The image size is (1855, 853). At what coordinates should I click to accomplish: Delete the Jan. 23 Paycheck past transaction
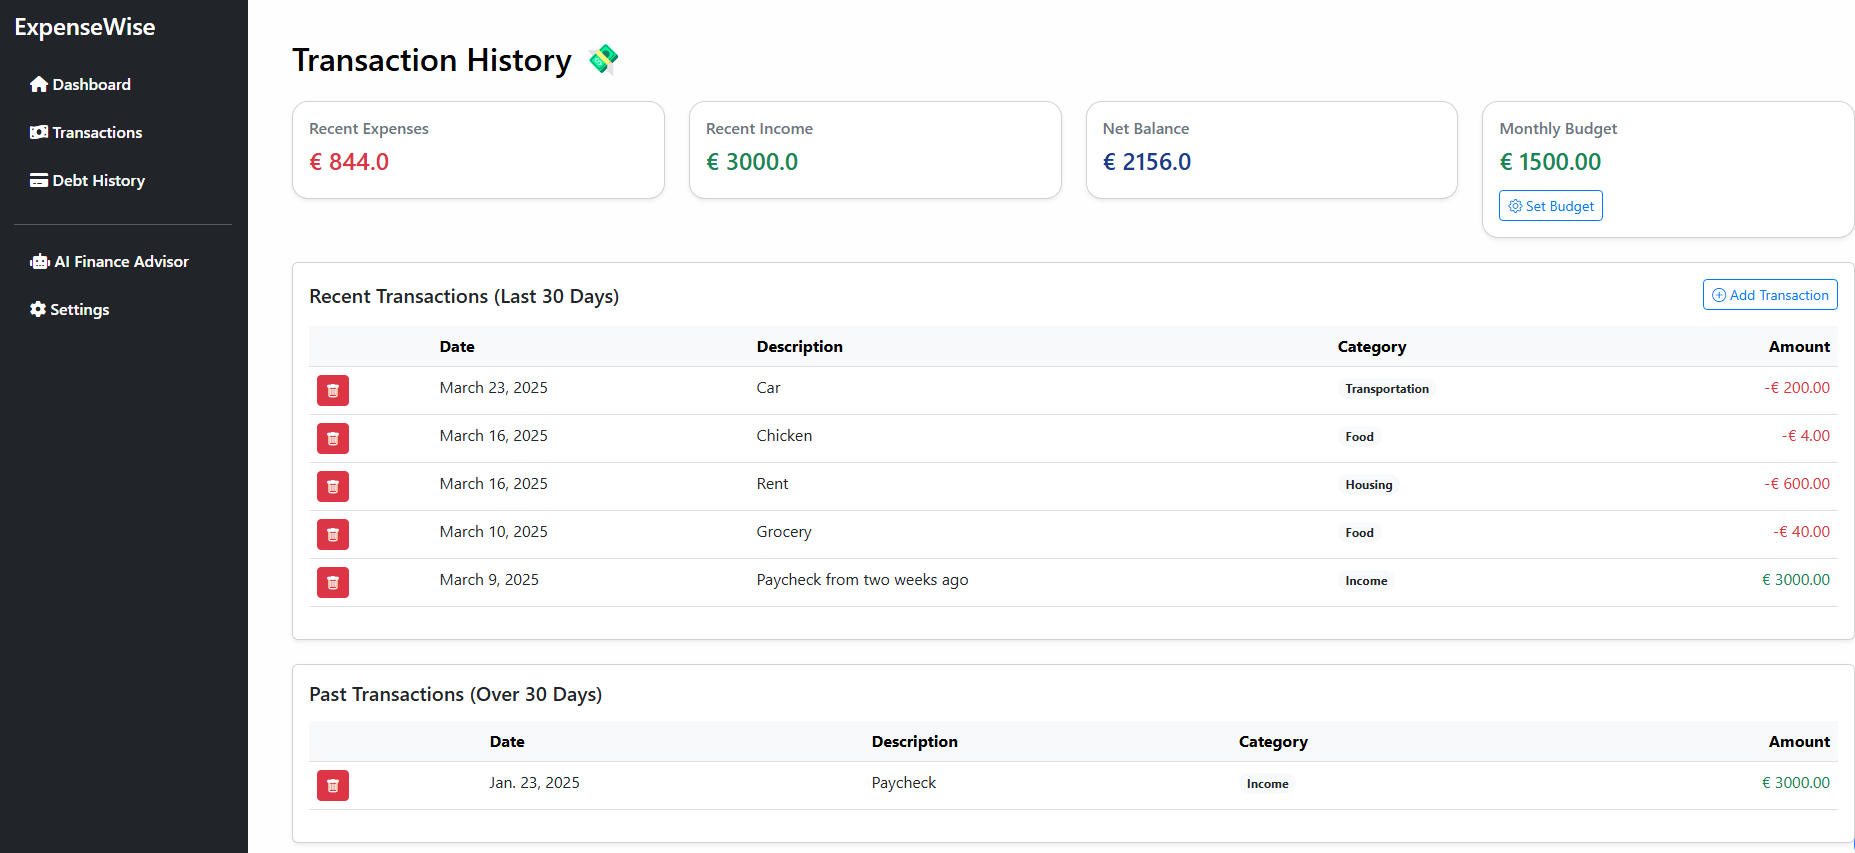click(x=333, y=786)
